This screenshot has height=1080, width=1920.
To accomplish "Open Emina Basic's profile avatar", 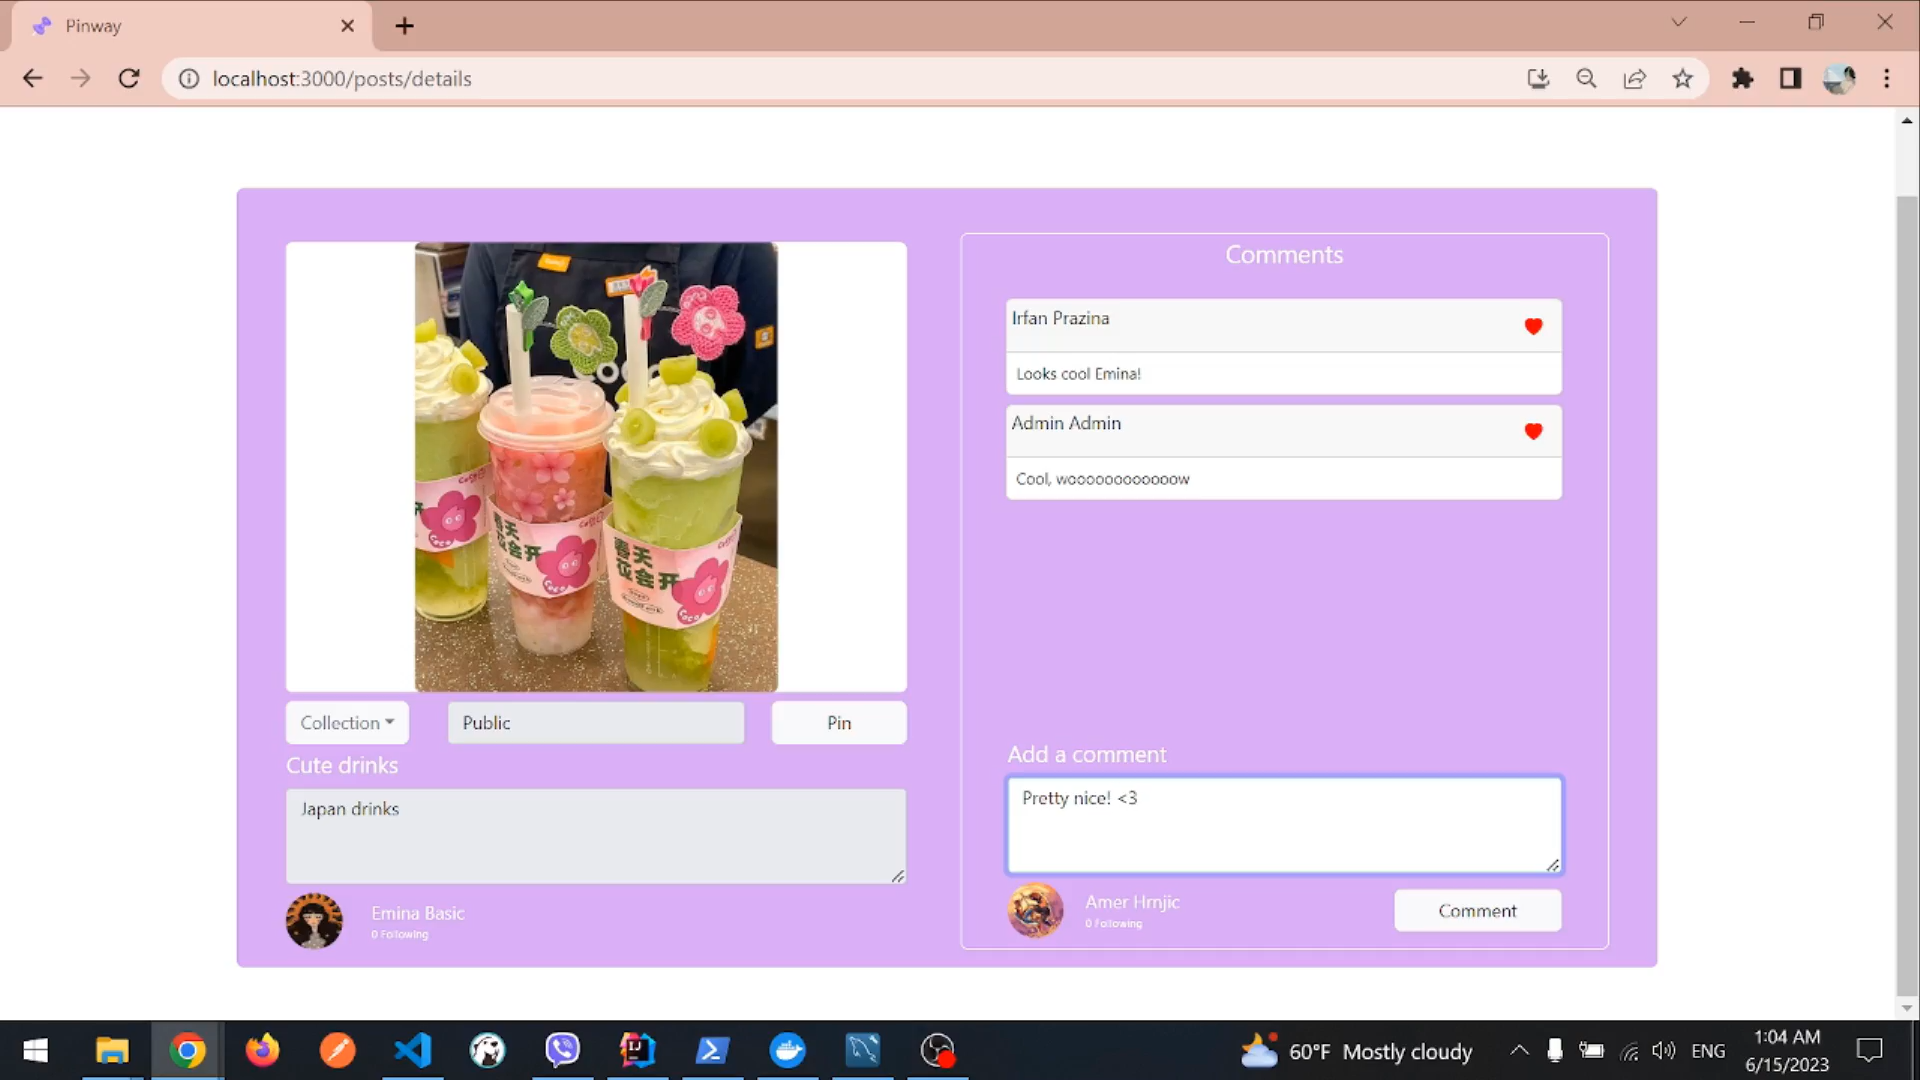I will click(x=314, y=921).
